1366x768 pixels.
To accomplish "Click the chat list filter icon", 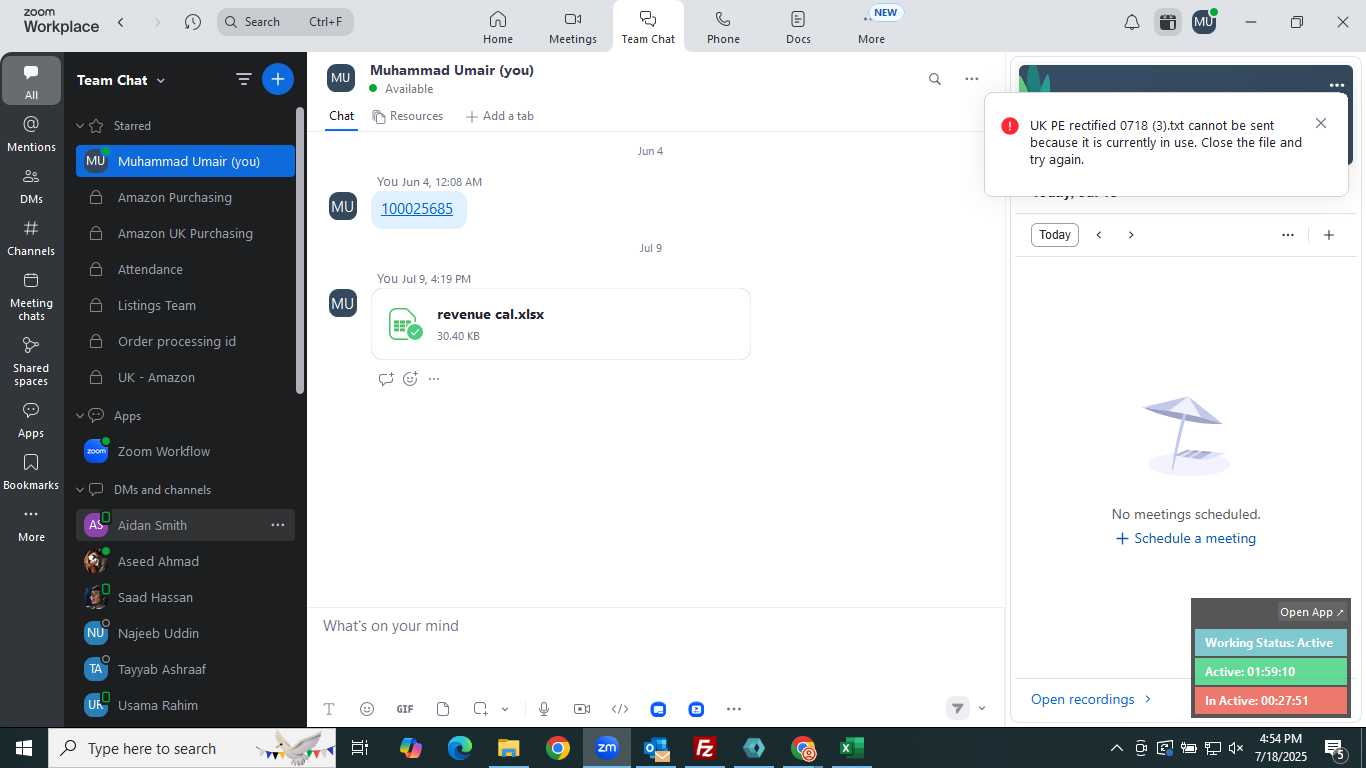I will click(243, 79).
